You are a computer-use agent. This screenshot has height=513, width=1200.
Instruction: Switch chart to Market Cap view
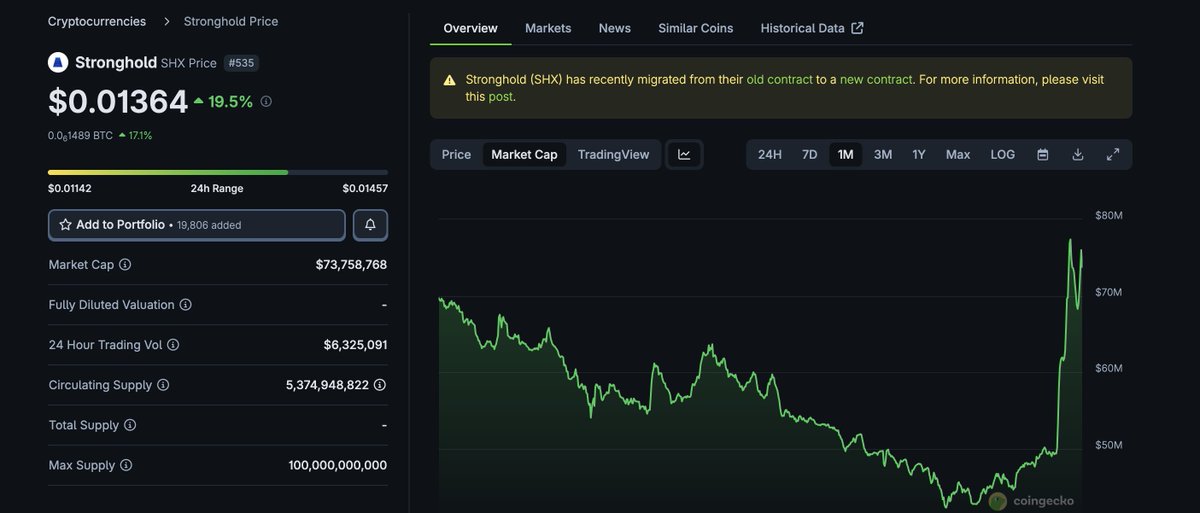point(524,154)
